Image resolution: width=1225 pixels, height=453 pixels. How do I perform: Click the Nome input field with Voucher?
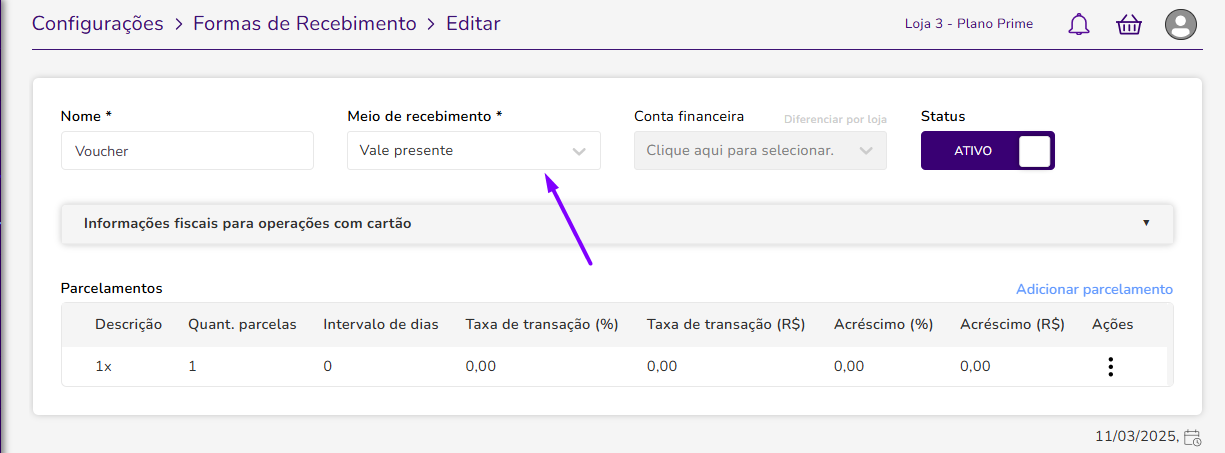(x=187, y=151)
